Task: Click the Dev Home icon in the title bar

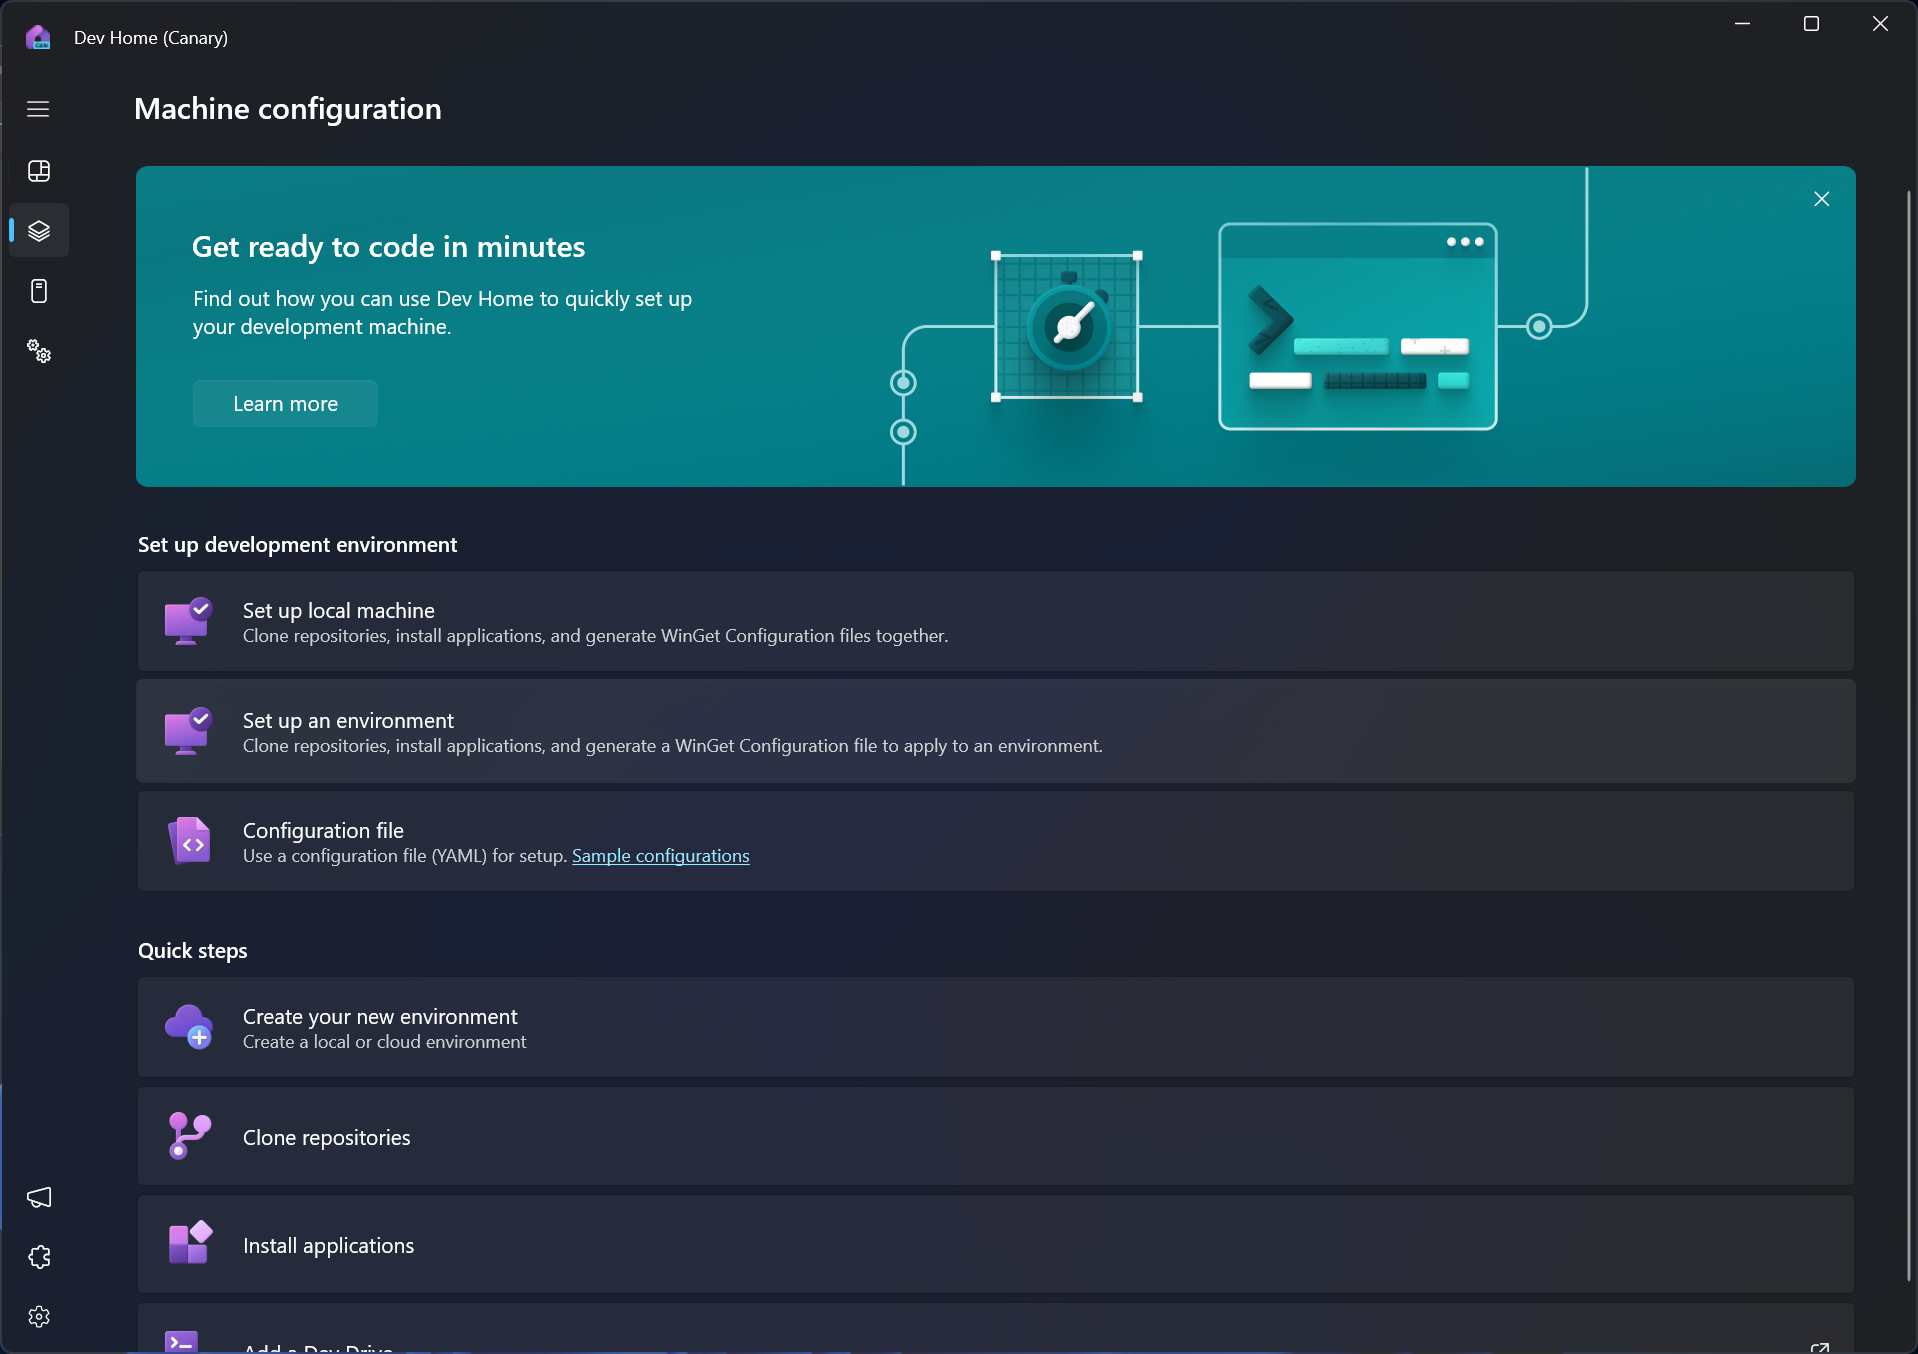Action: pyautogui.click(x=37, y=37)
